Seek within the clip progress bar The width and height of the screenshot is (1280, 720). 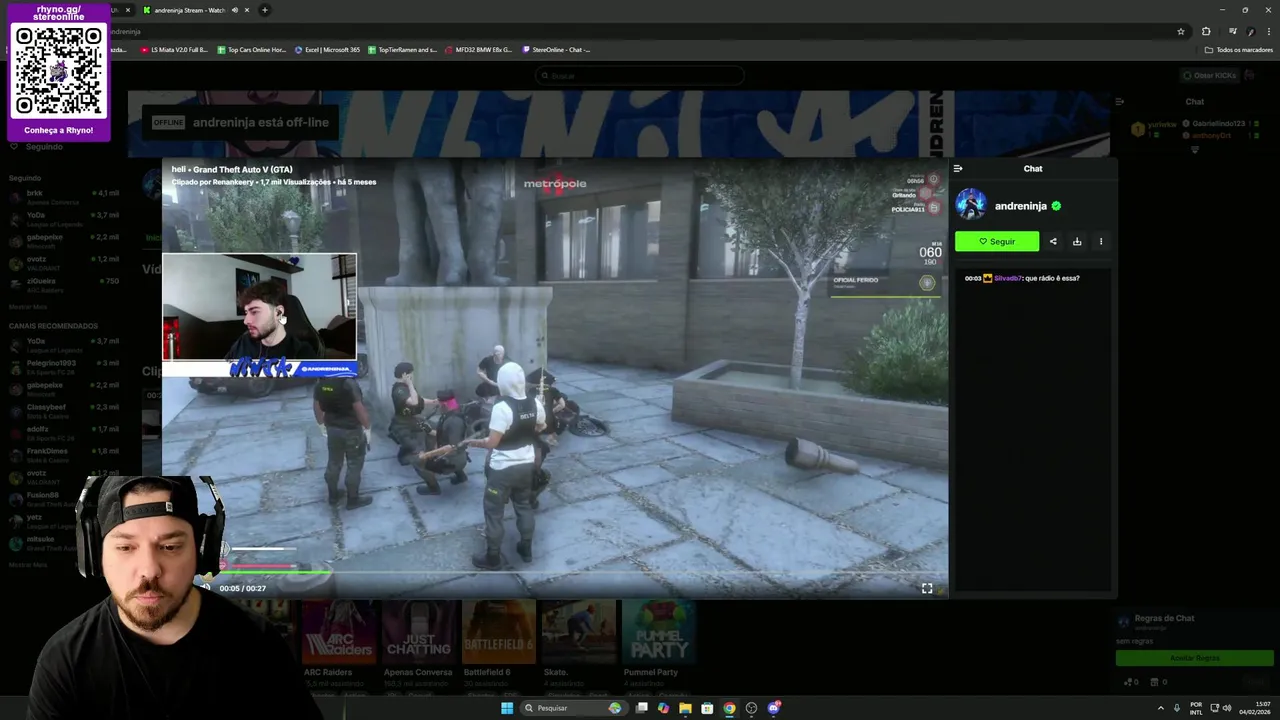pos(555,573)
